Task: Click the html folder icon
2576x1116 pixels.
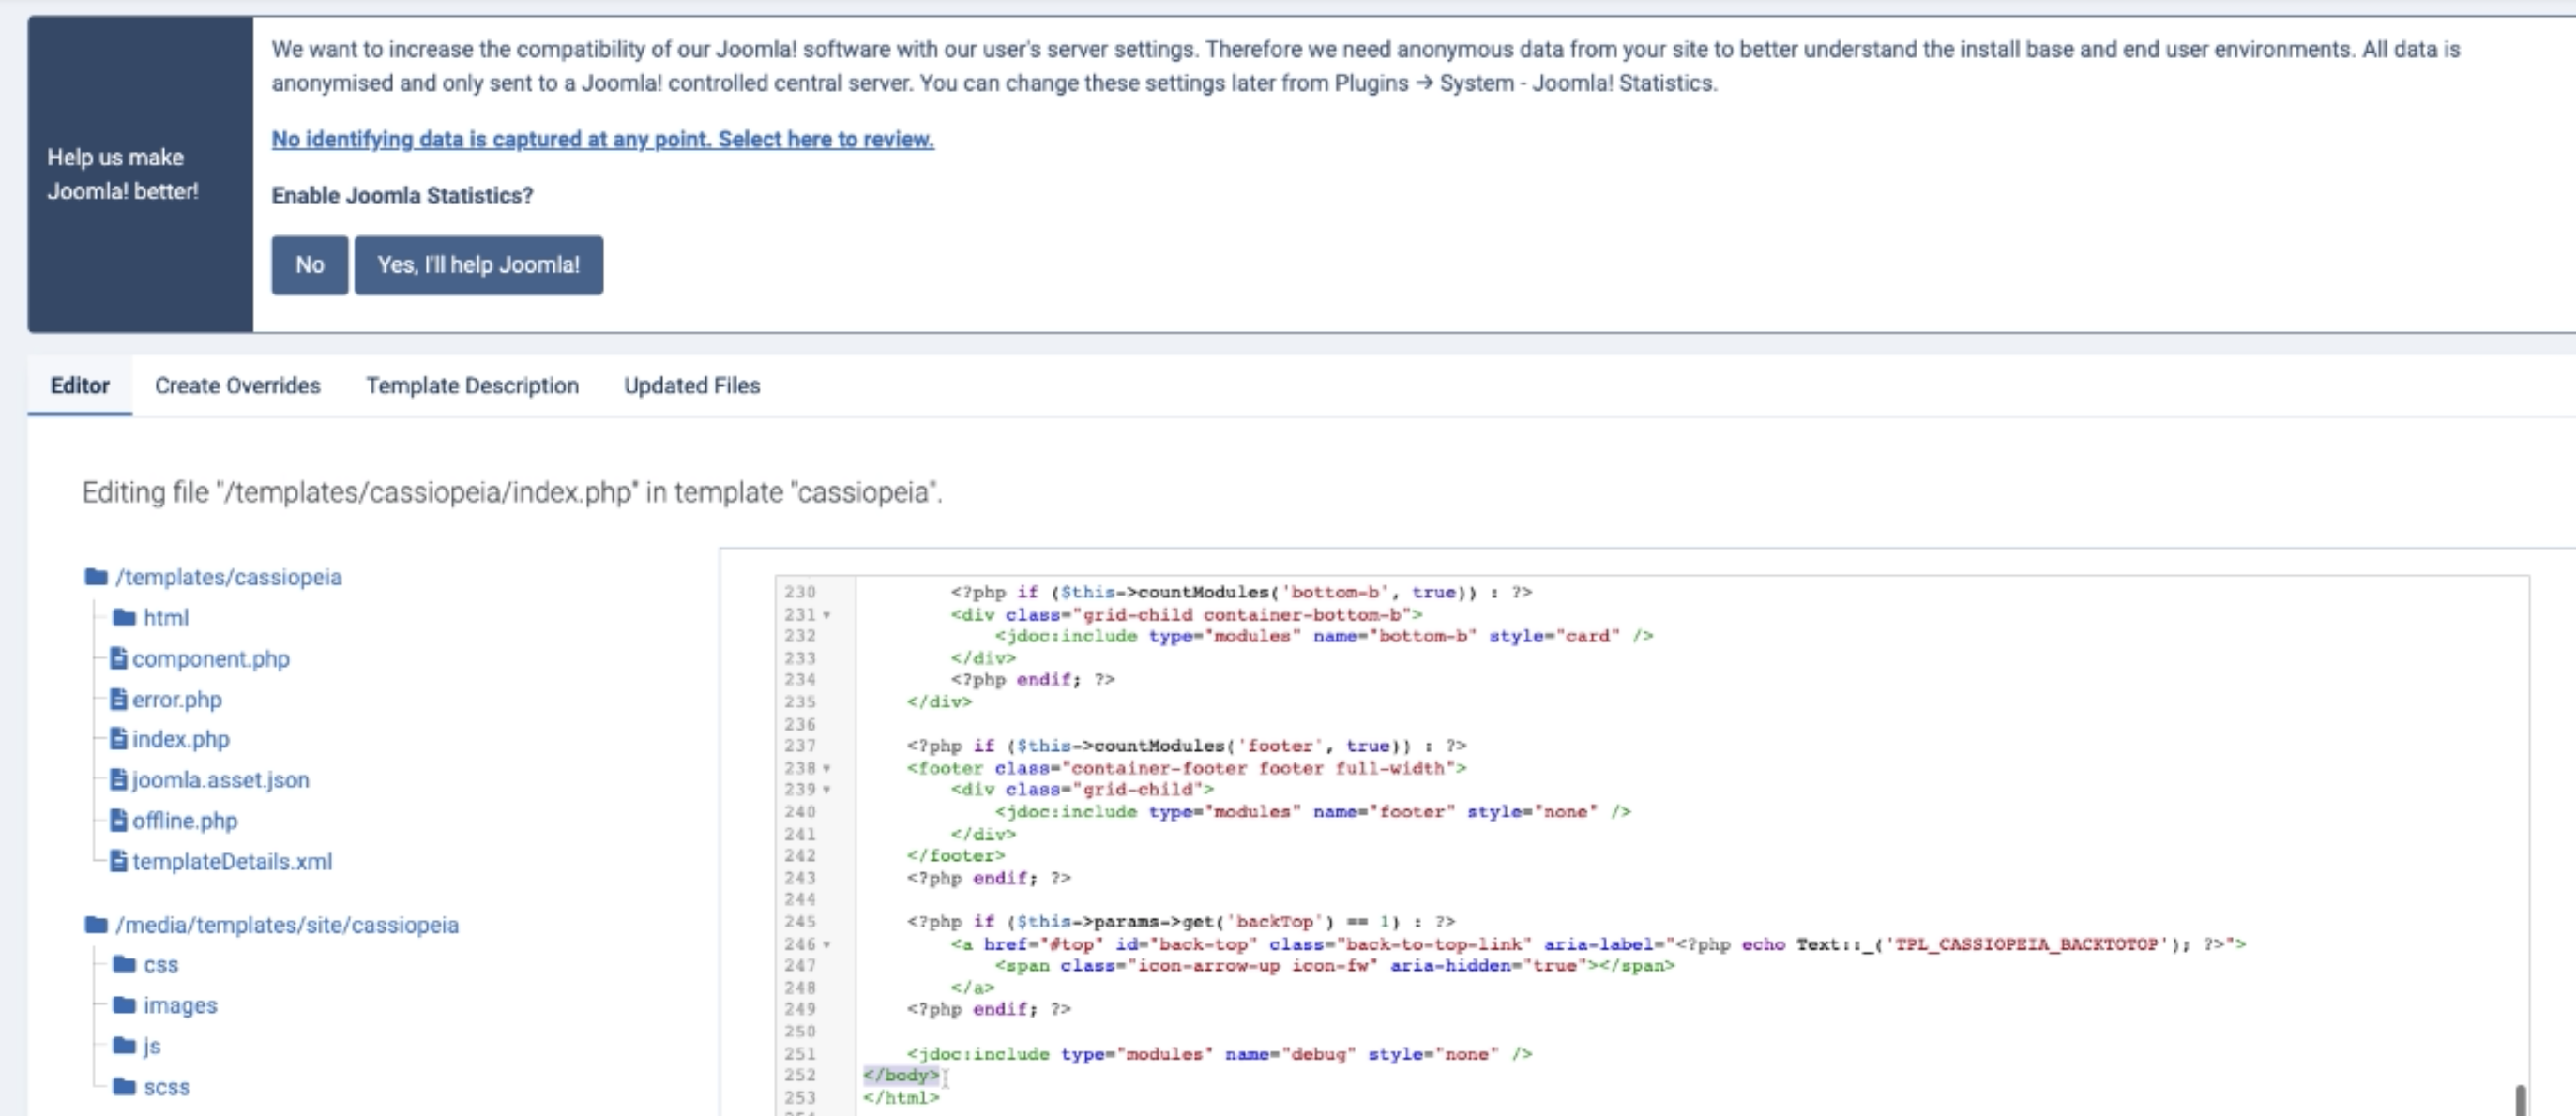Action: [x=124, y=617]
